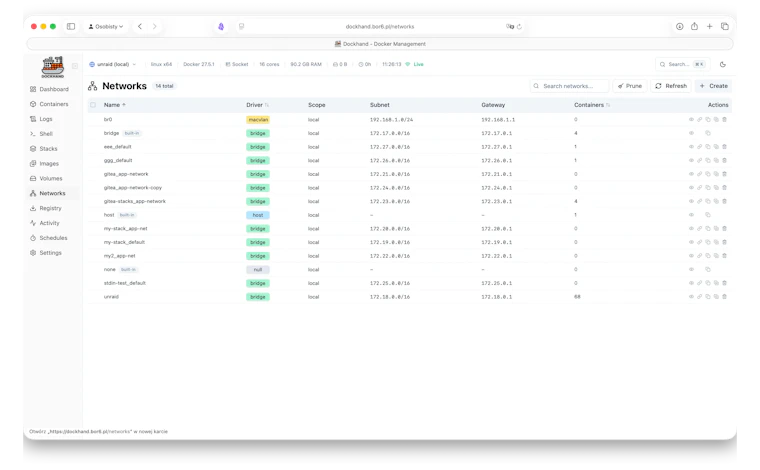Delete the unraid network with the trash icon

(725, 297)
